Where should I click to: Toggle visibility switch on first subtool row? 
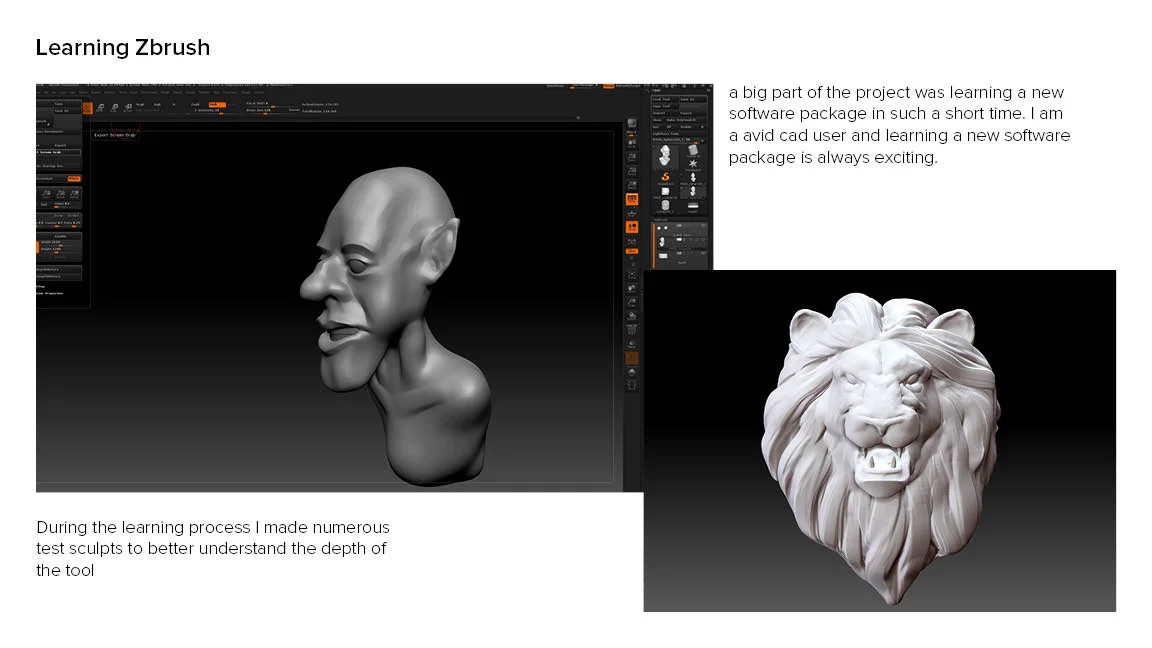pyautogui.click(x=680, y=226)
